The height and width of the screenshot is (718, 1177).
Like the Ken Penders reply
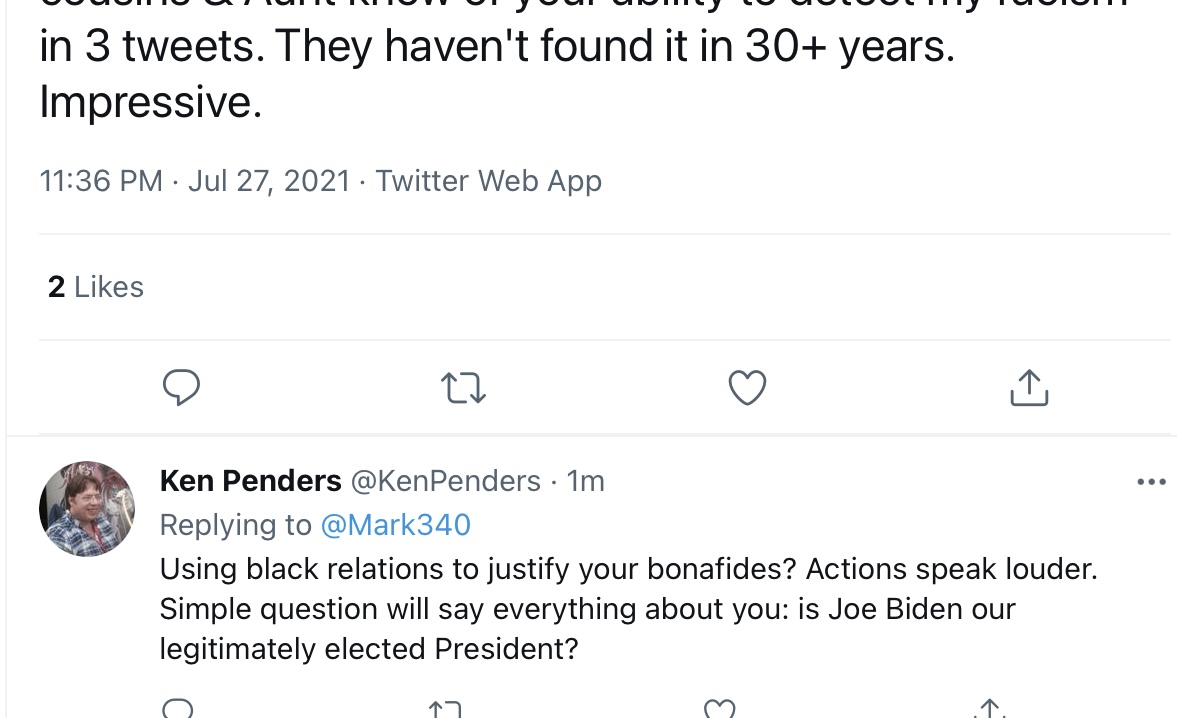(x=719, y=708)
